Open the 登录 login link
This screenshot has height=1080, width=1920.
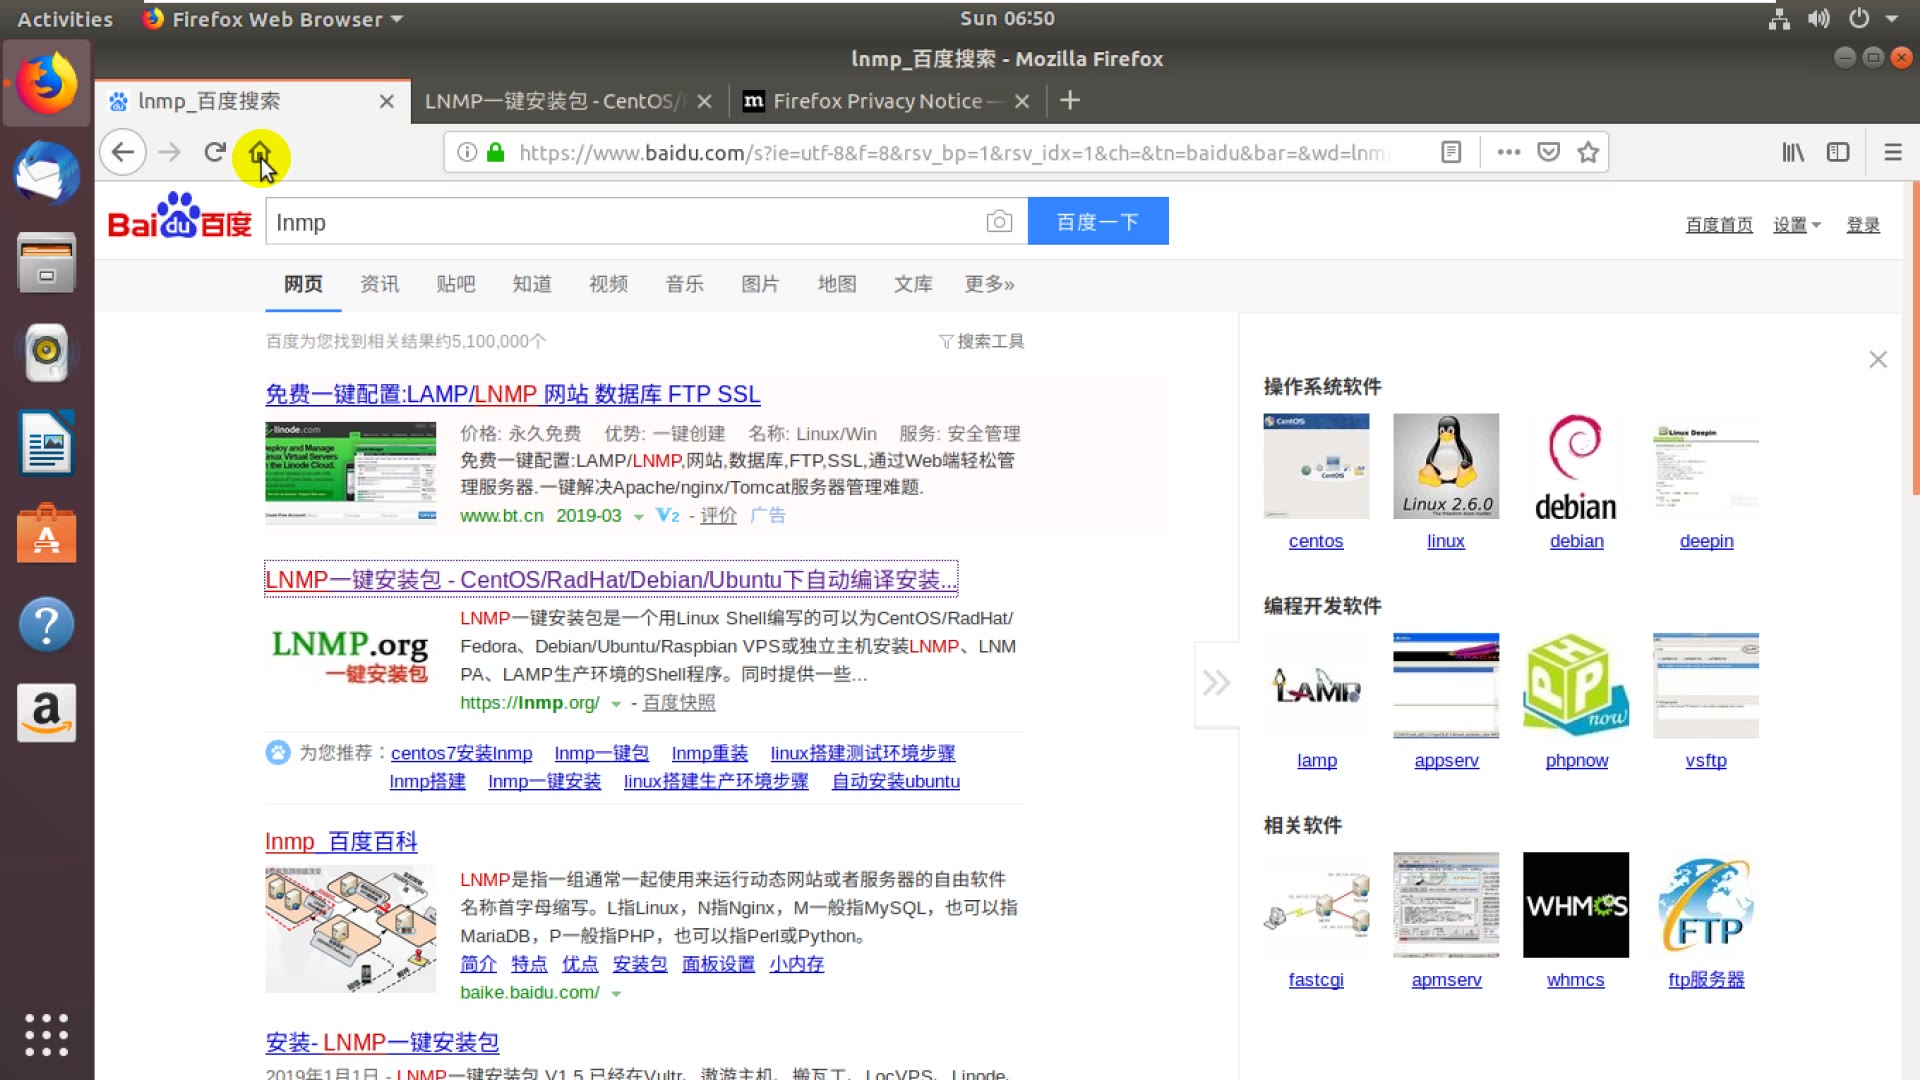pos(1863,225)
